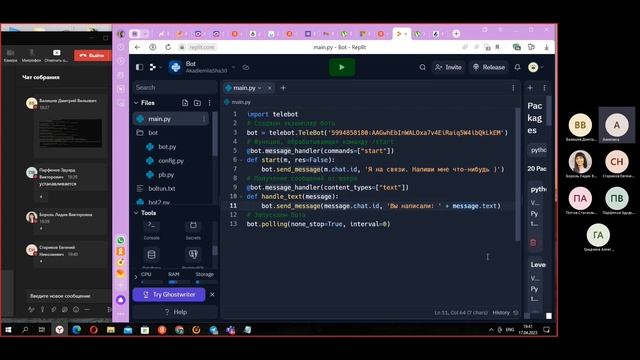
Task: Open Replit notifications bell
Action: click(517, 67)
